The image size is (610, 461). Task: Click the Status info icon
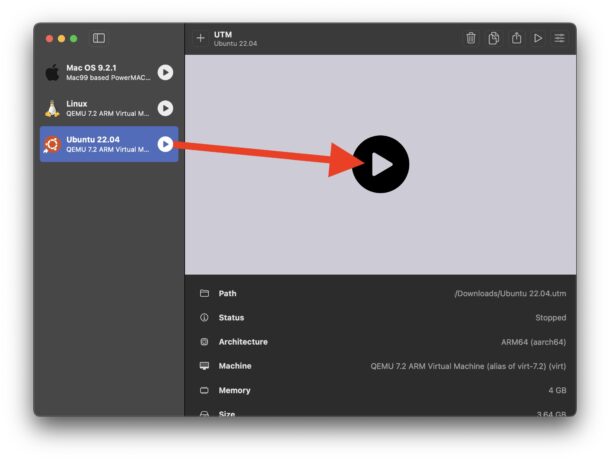(x=204, y=318)
